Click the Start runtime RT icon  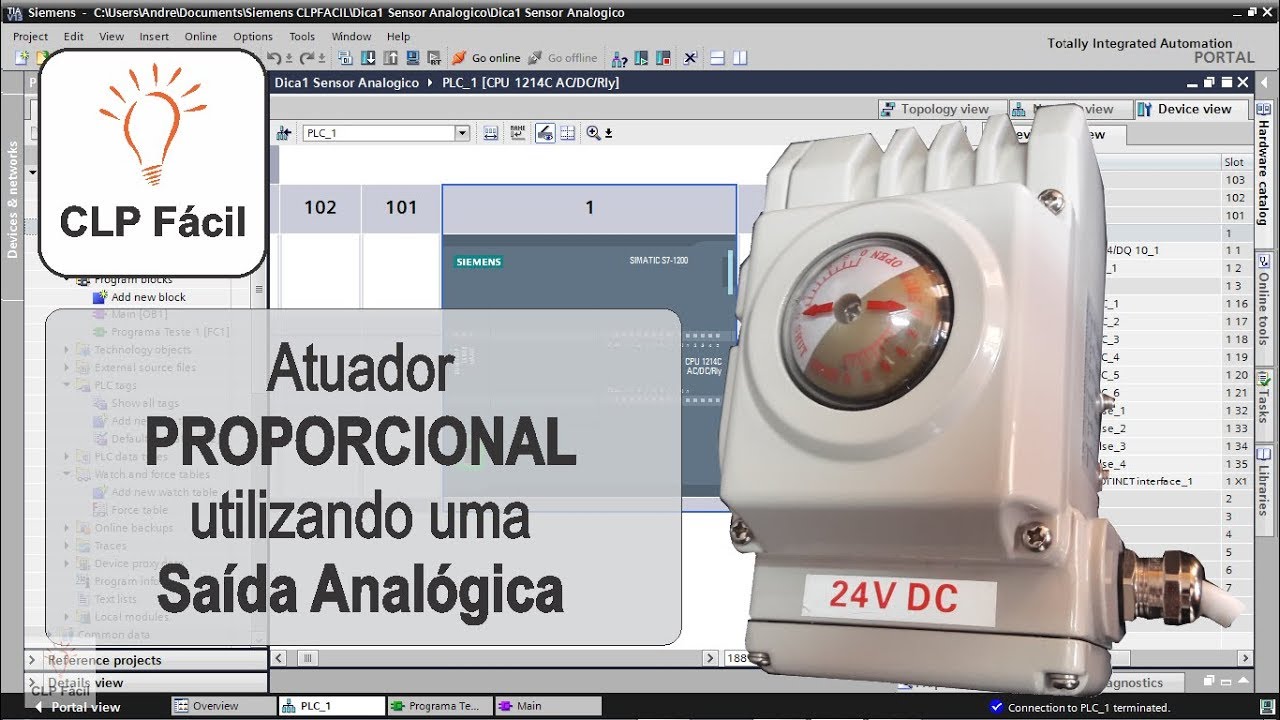434,58
